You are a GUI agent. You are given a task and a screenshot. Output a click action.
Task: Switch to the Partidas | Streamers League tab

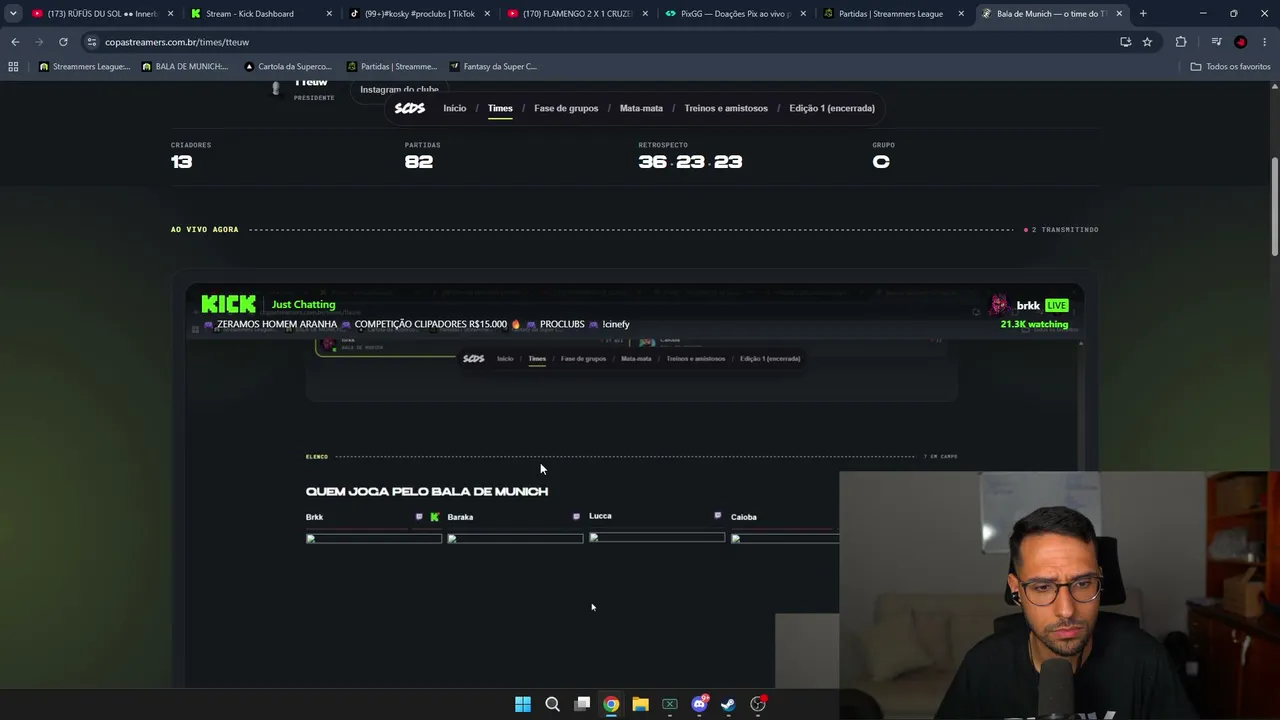click(x=892, y=14)
